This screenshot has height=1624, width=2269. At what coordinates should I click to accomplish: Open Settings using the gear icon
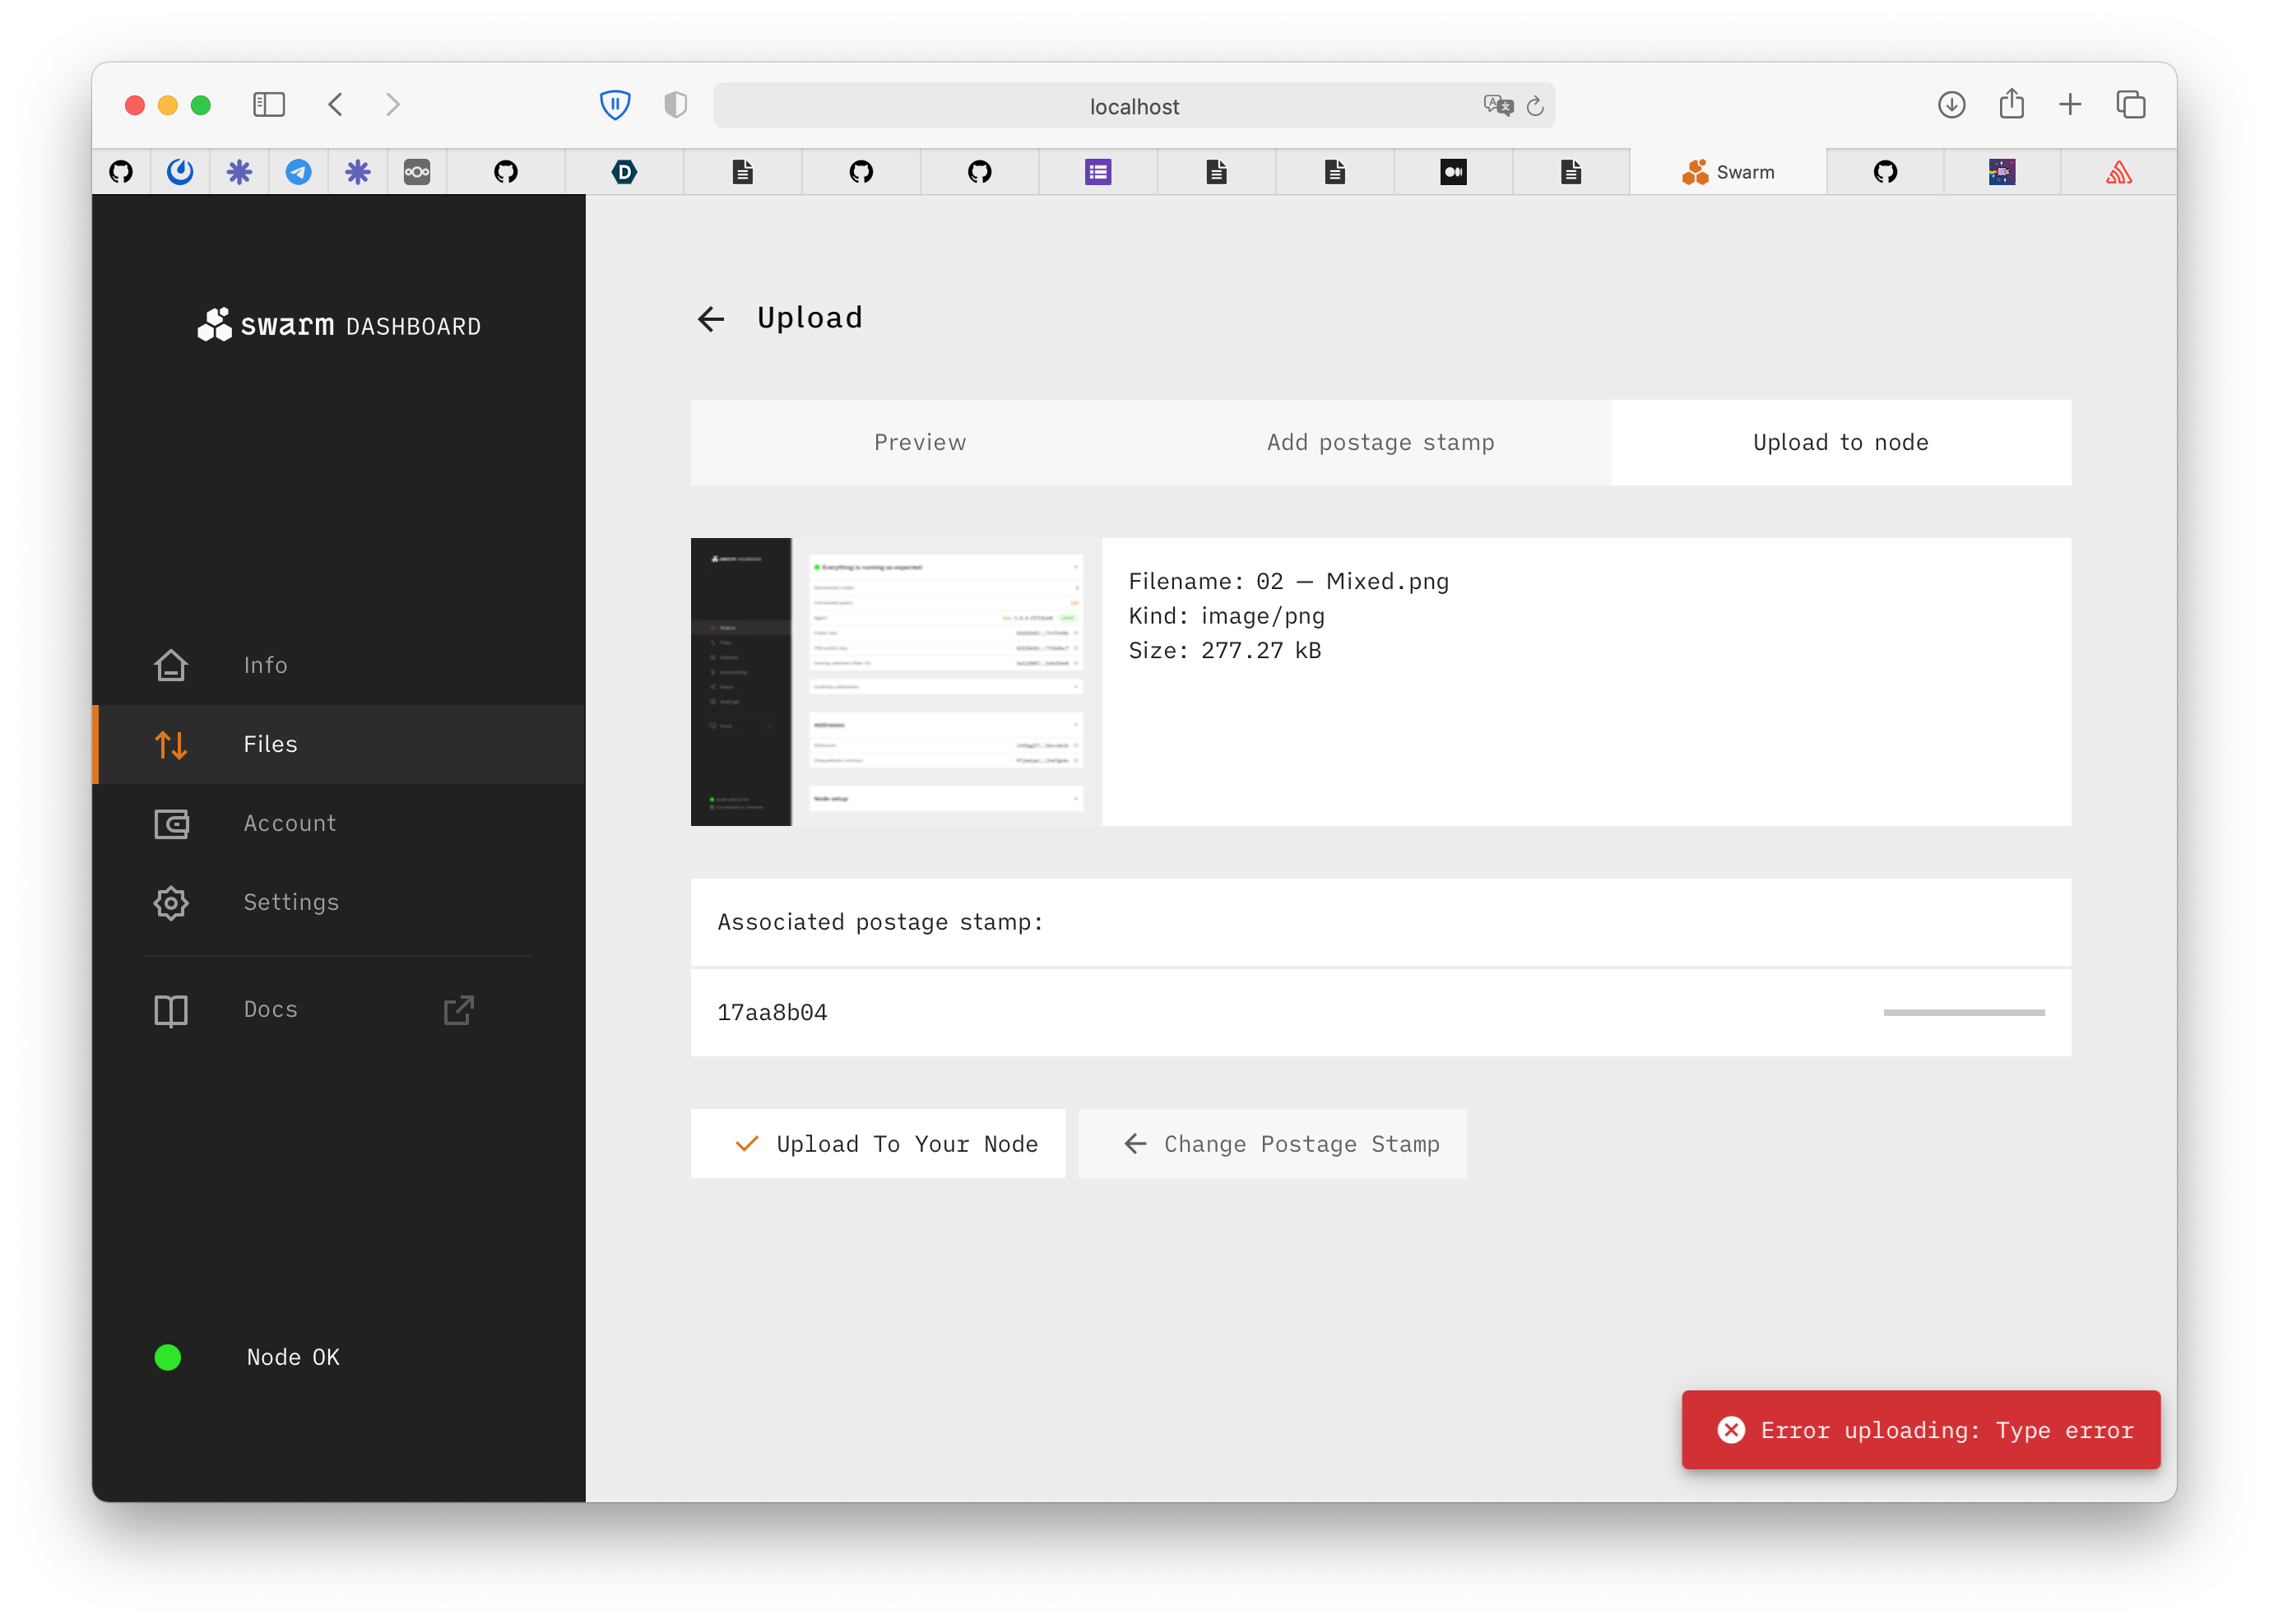coord(171,902)
